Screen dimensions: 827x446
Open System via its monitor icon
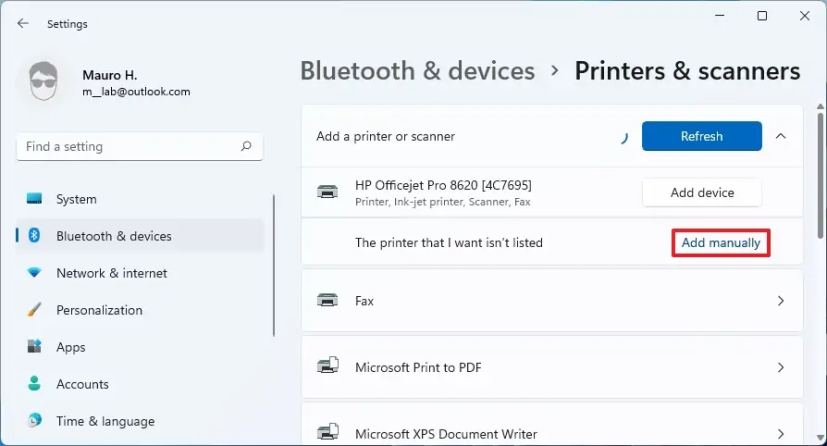[34, 199]
